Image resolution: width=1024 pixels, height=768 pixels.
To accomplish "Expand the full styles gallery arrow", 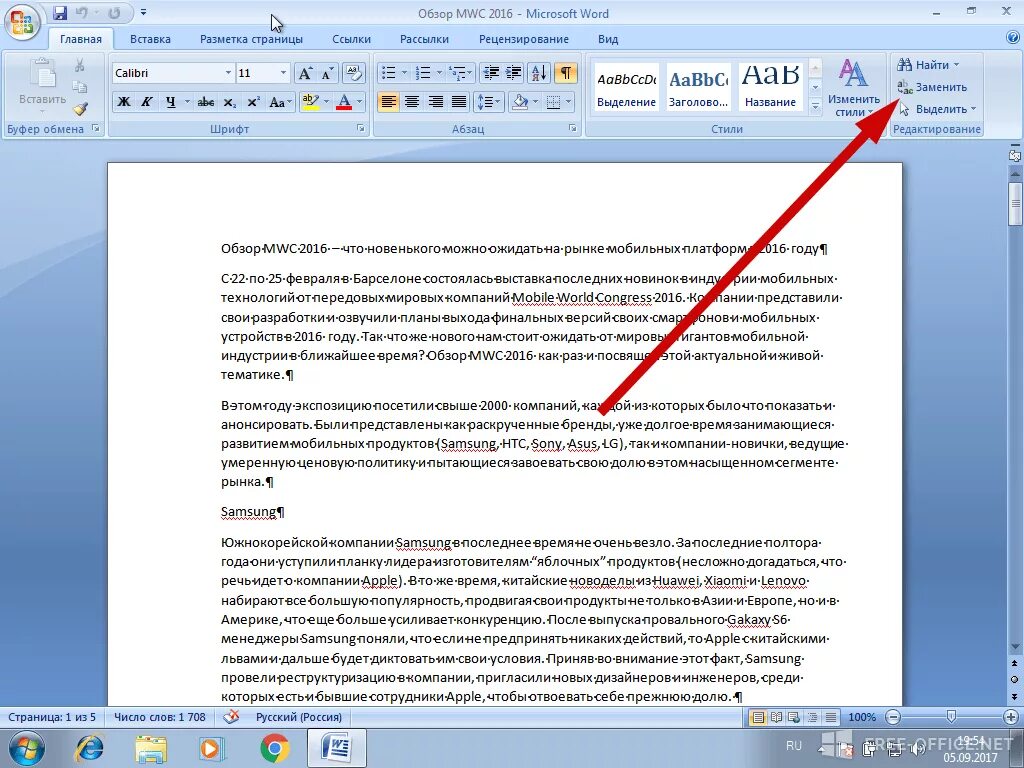I will pos(815,104).
